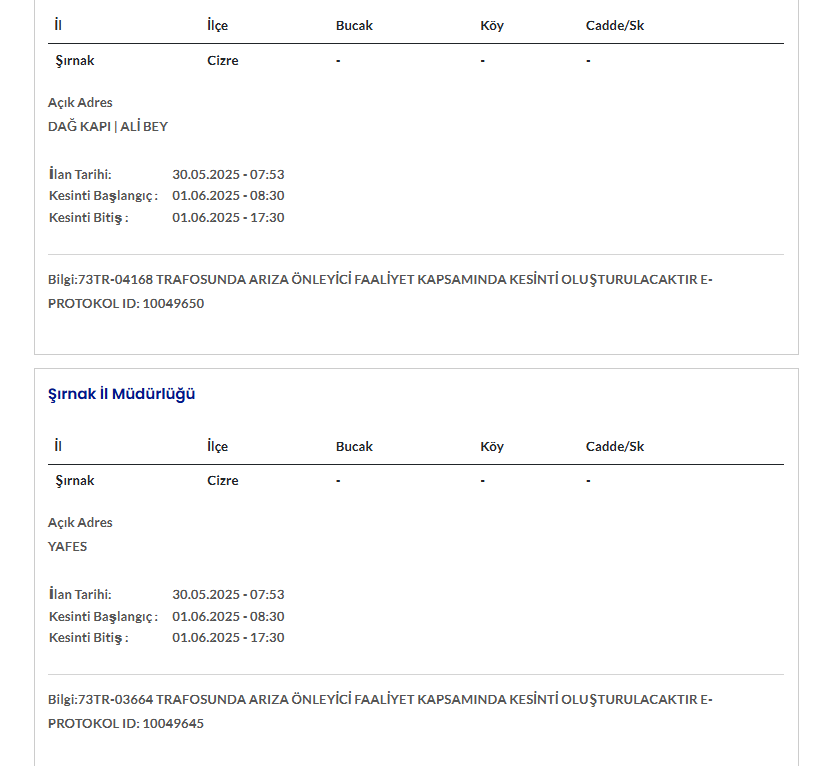Viewport: 831px width, 766px height.
Task: Click the Cizre cell in the top table
Action: (x=223, y=61)
